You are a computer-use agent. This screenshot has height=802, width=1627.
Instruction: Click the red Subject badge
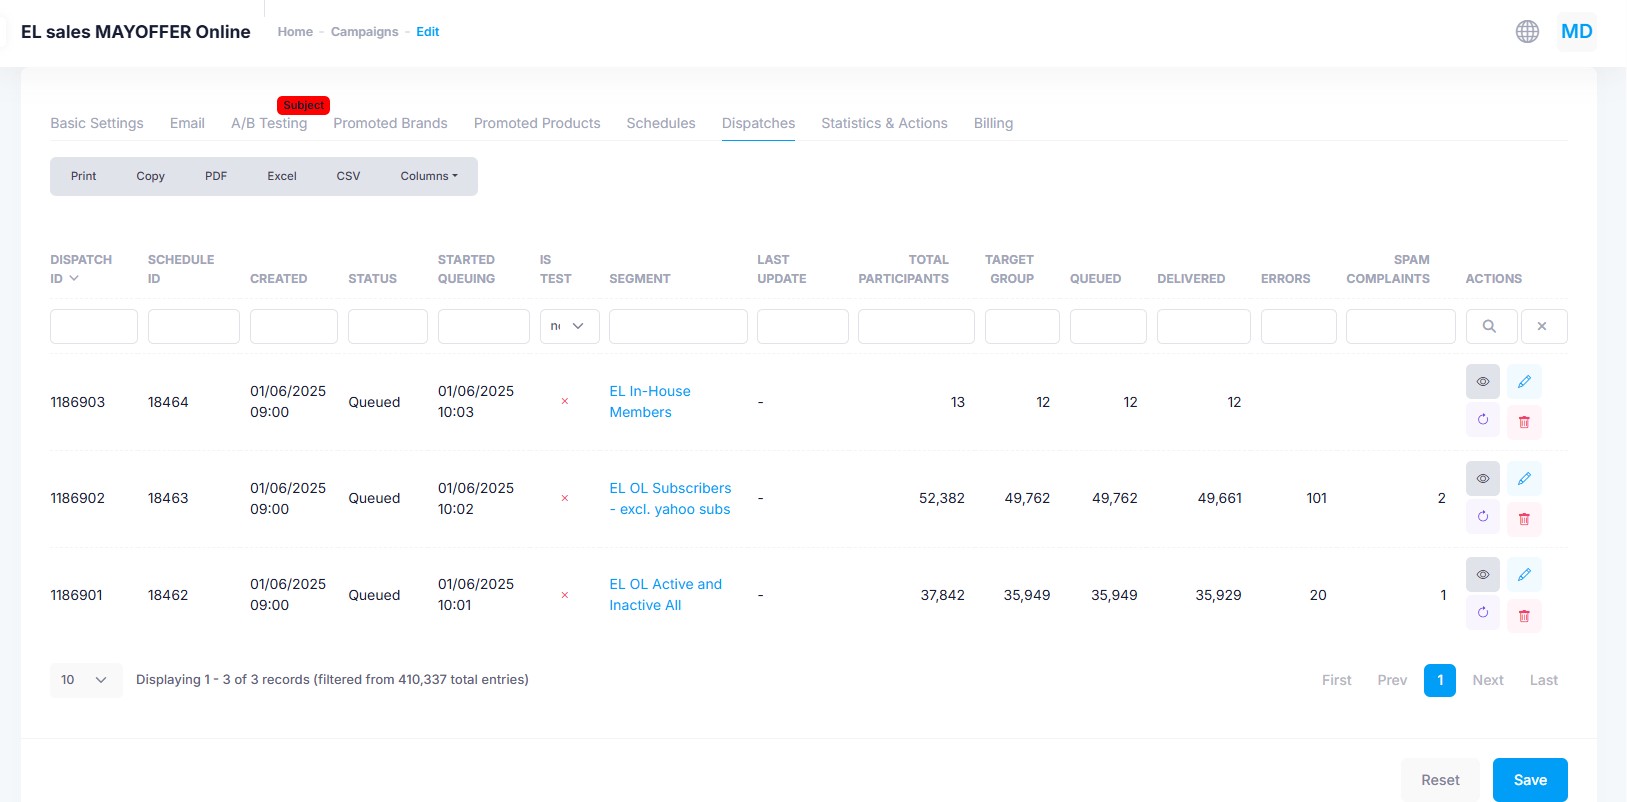click(x=303, y=105)
